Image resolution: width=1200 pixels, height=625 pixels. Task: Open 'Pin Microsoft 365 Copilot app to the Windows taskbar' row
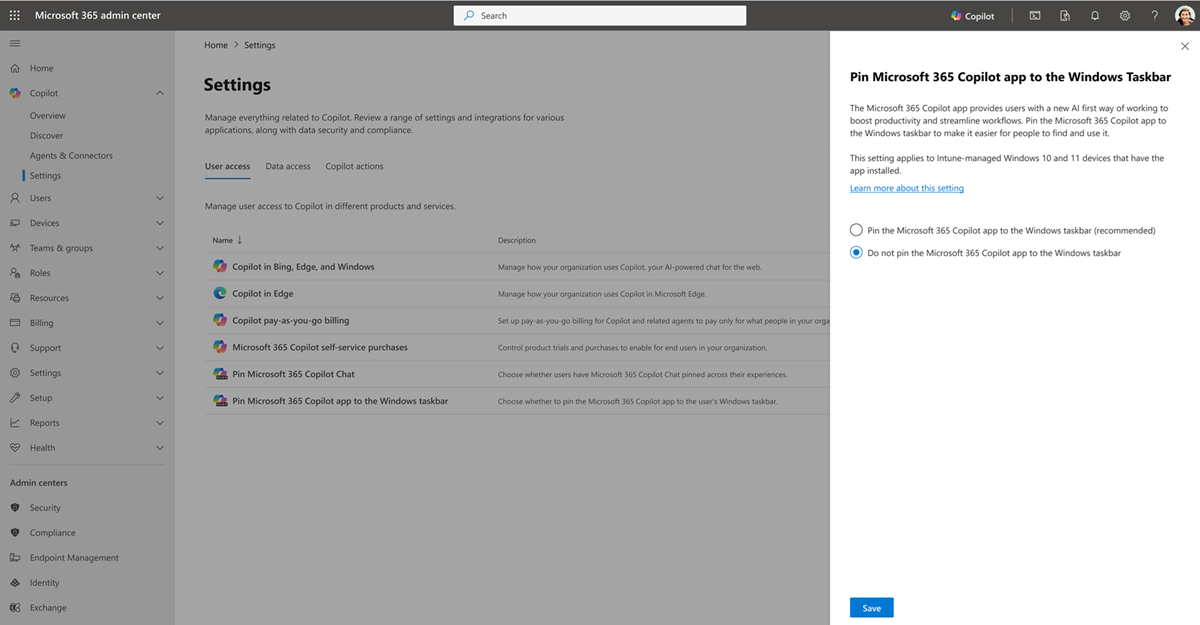click(x=340, y=401)
